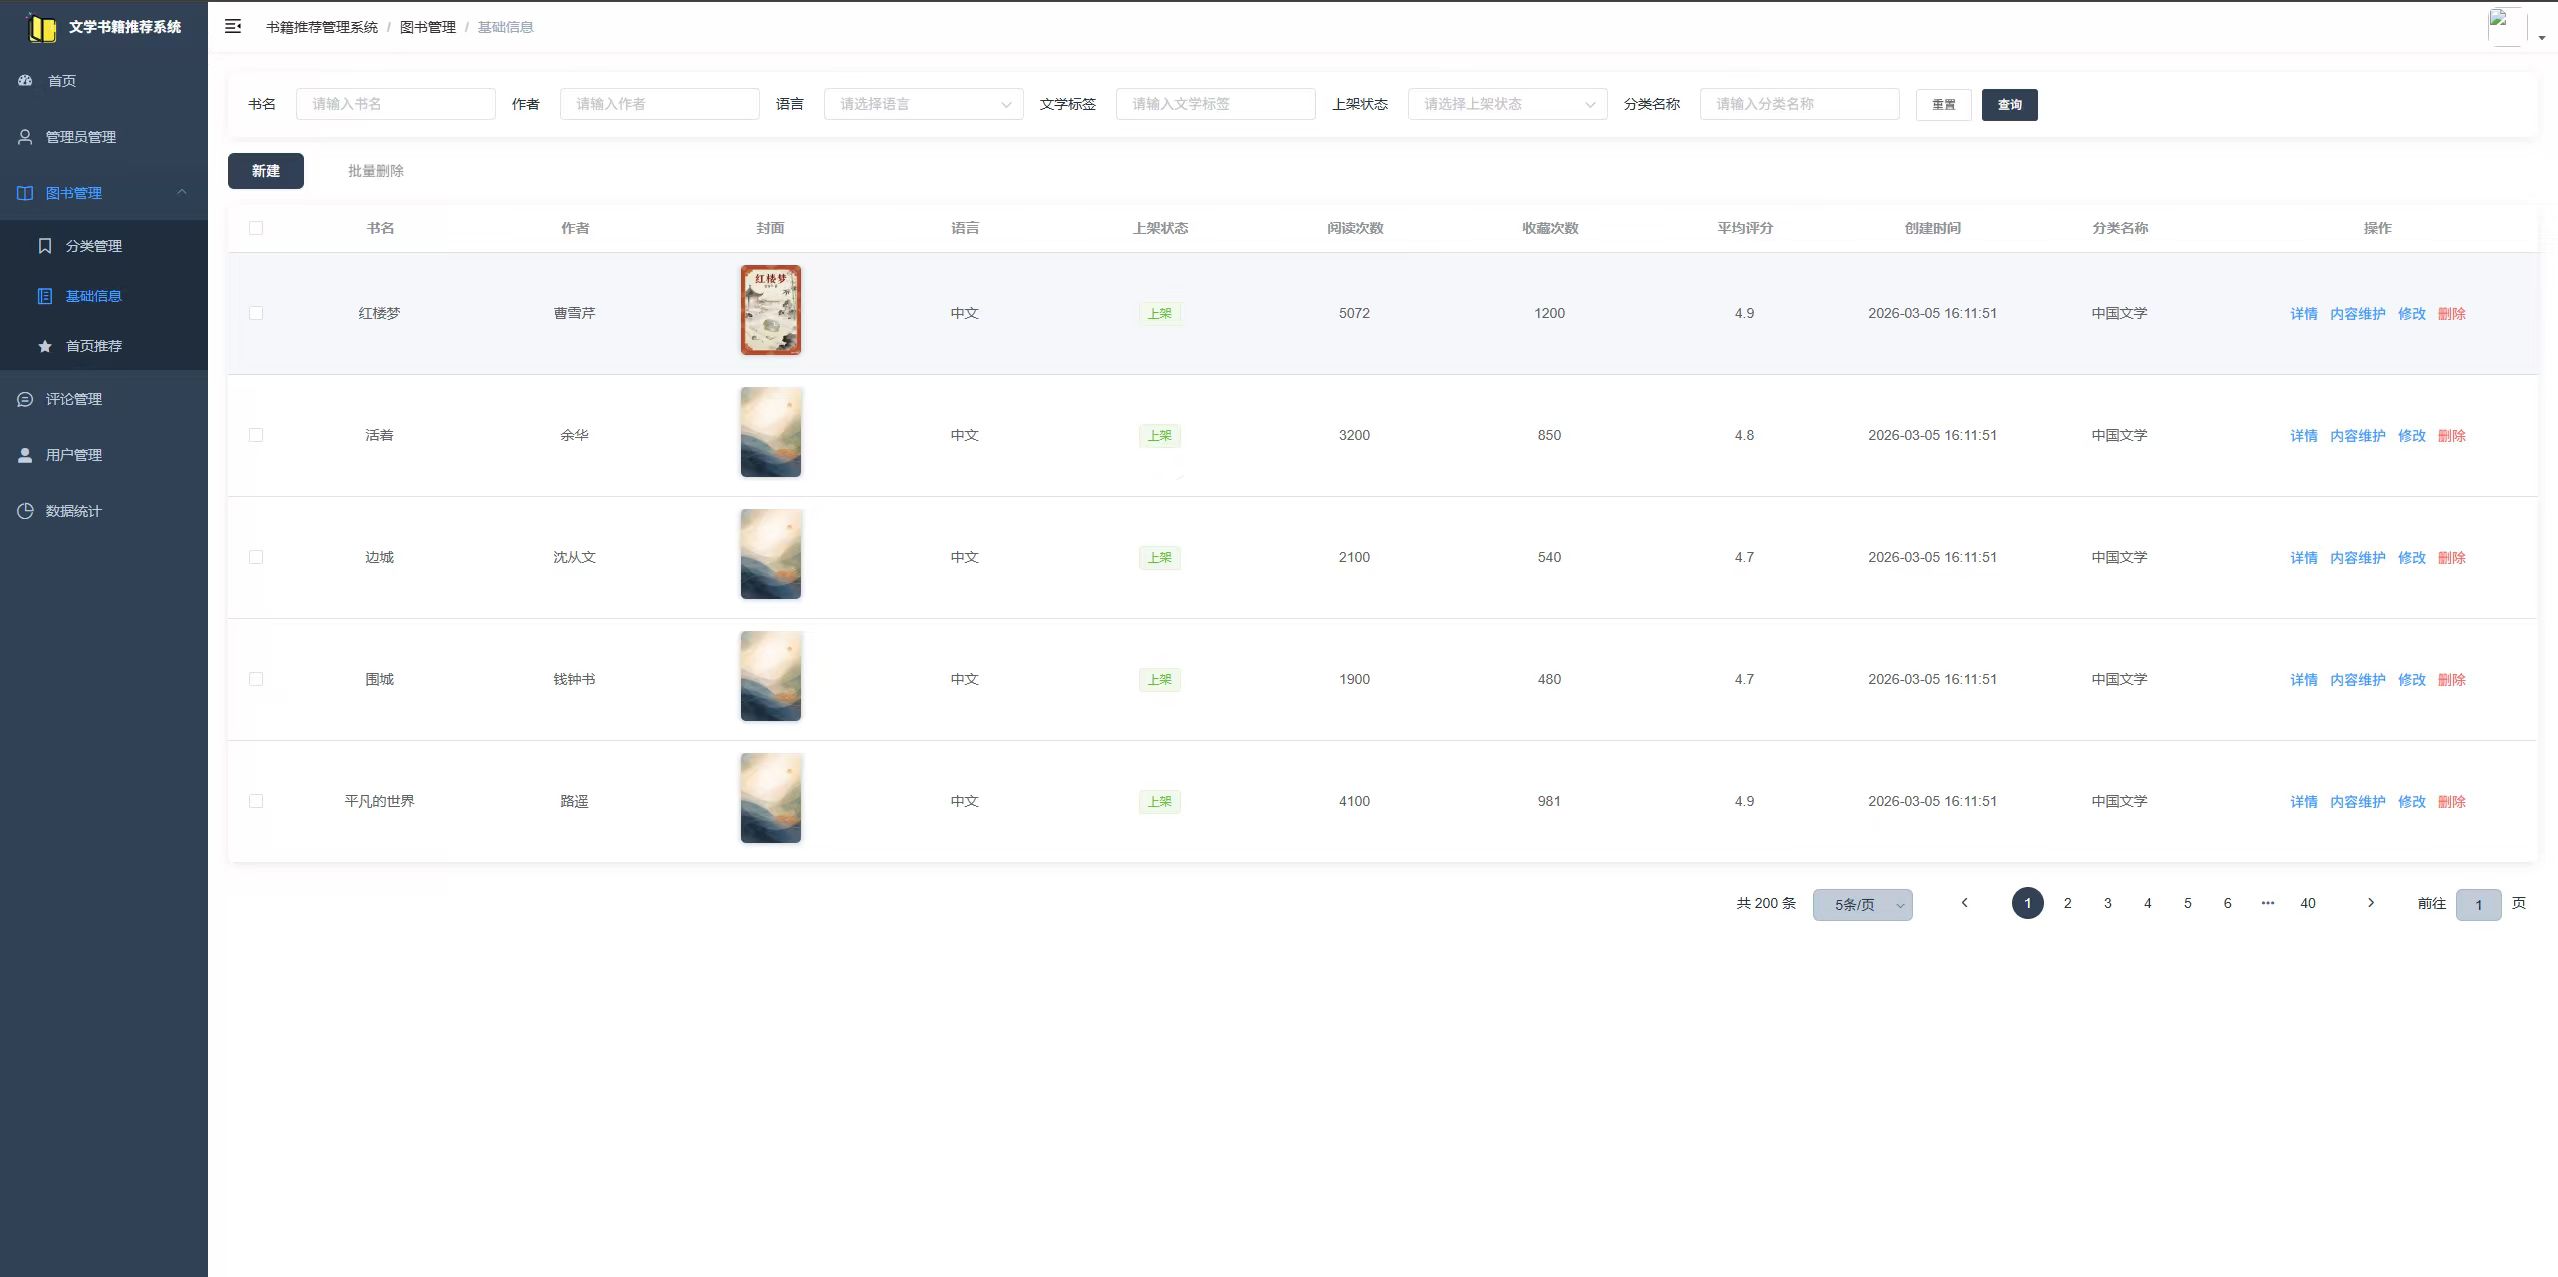Click the user icon beside 用户管理

tap(26, 455)
